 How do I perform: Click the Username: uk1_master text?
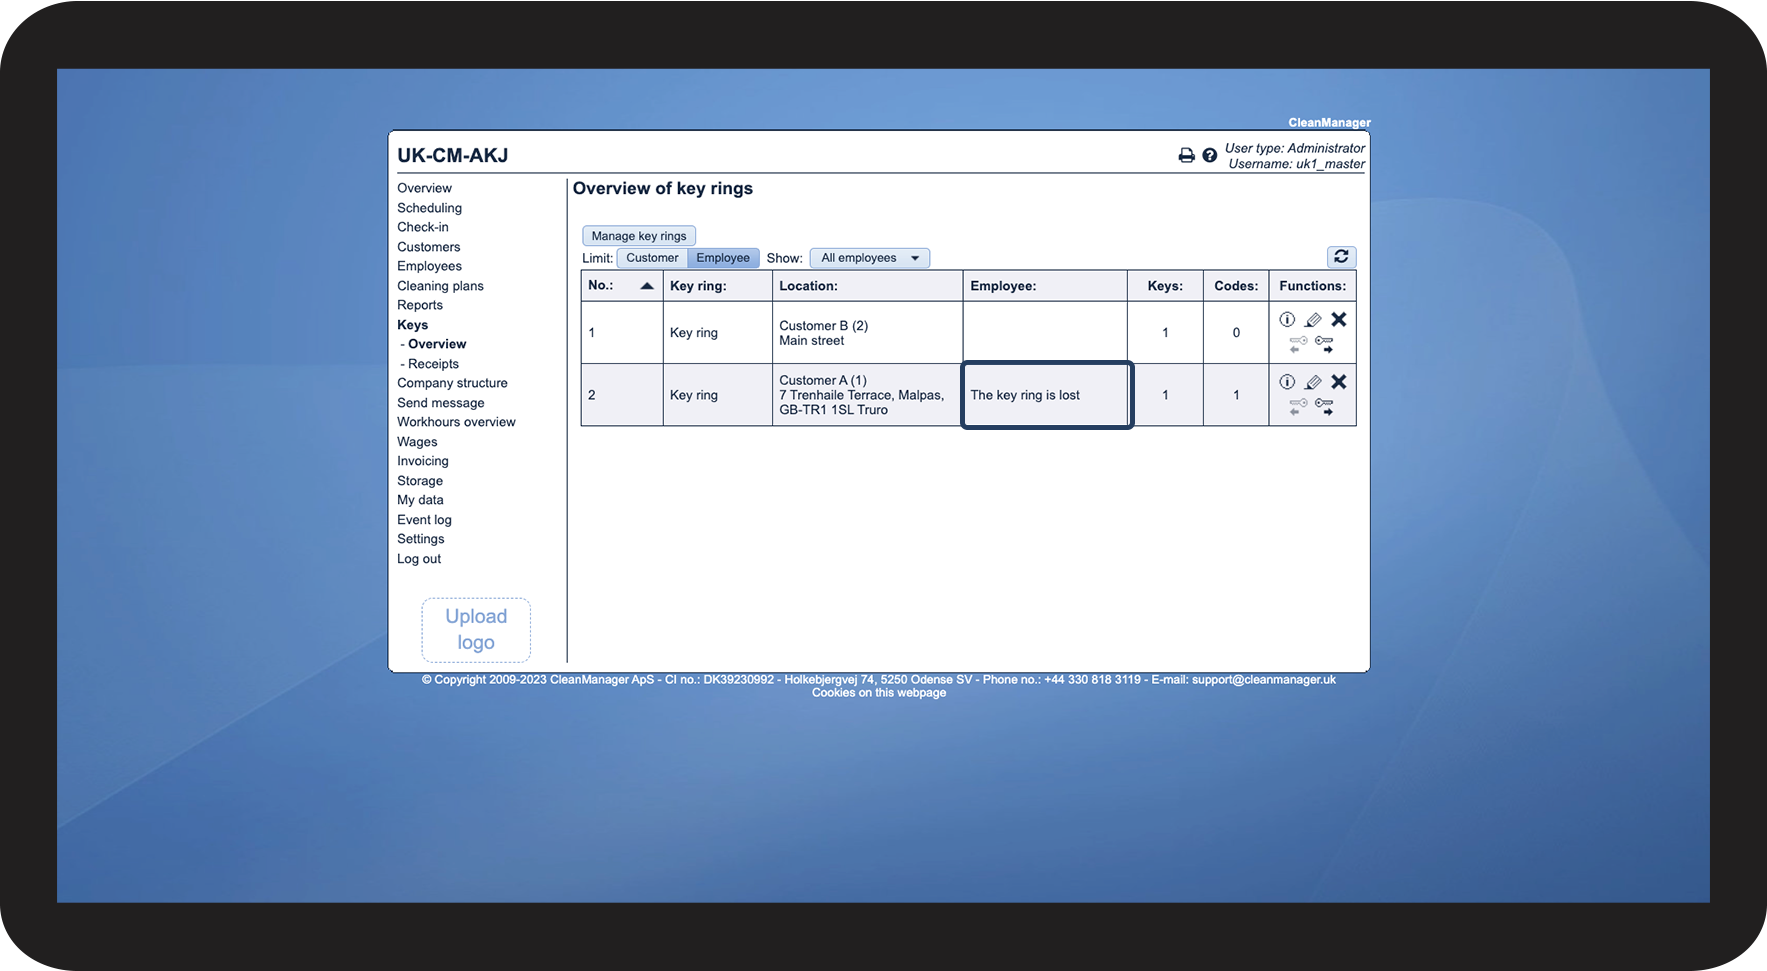1296,164
